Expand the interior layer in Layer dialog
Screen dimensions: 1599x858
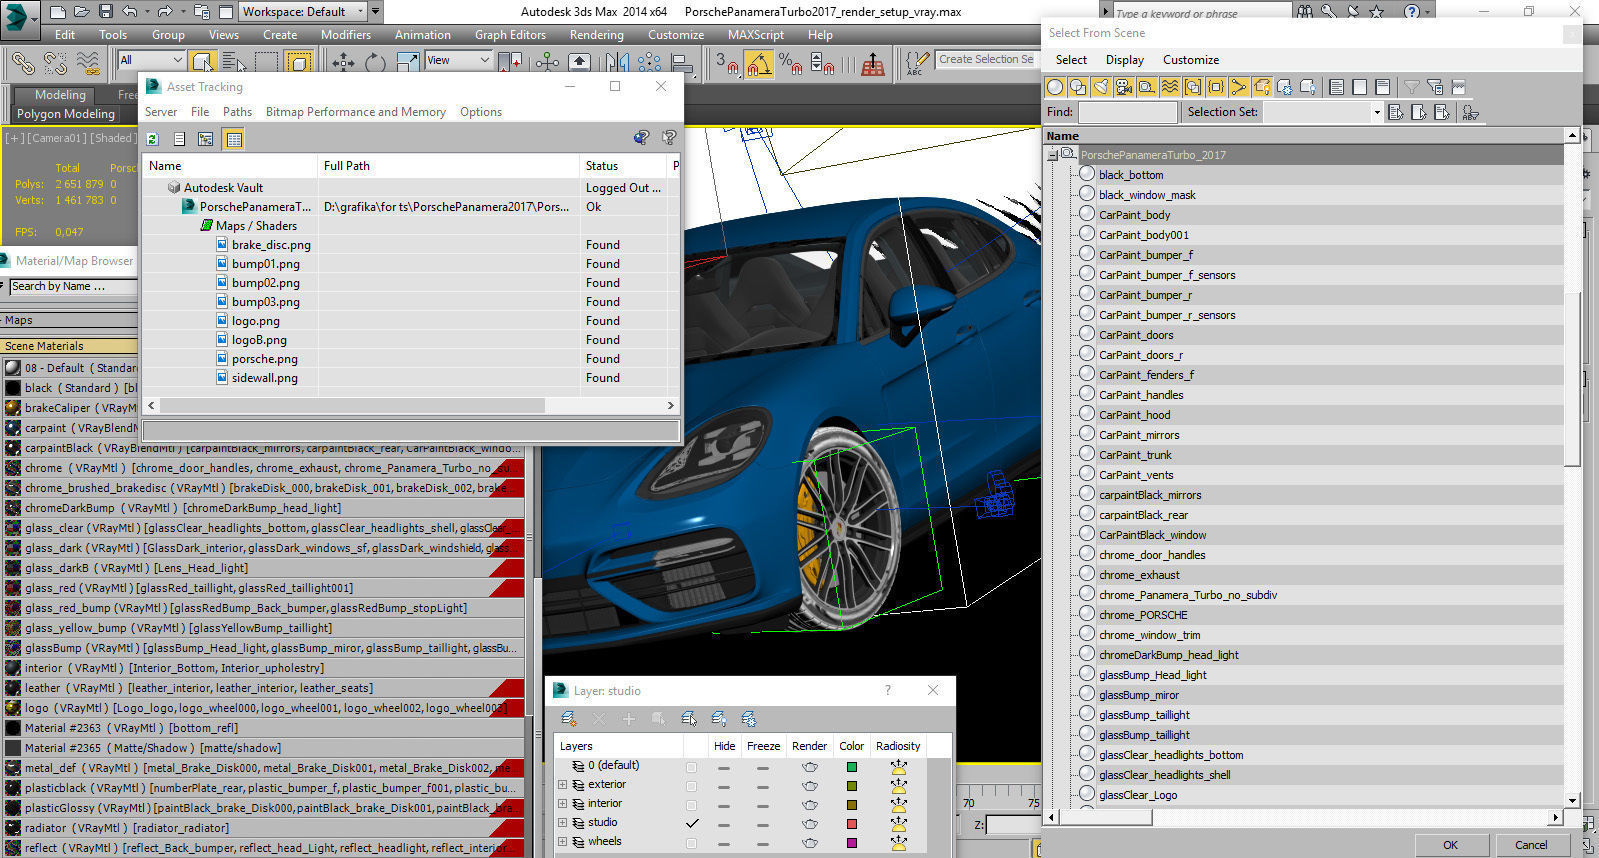pyautogui.click(x=563, y=804)
